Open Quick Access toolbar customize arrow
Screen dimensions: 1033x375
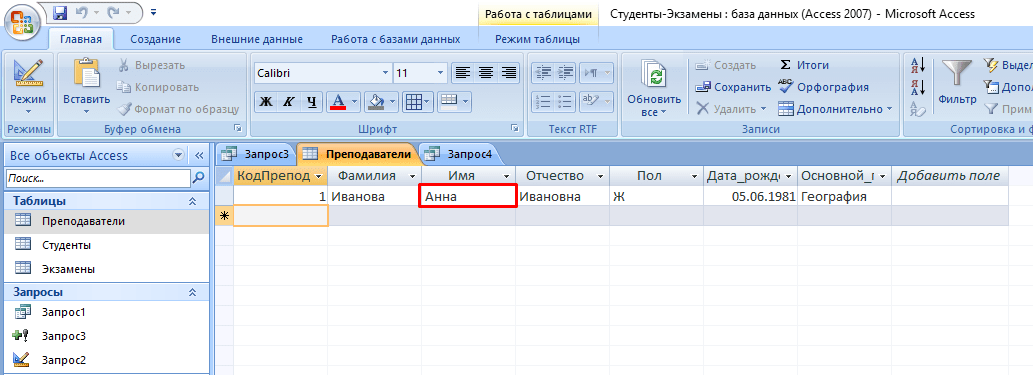pos(154,12)
